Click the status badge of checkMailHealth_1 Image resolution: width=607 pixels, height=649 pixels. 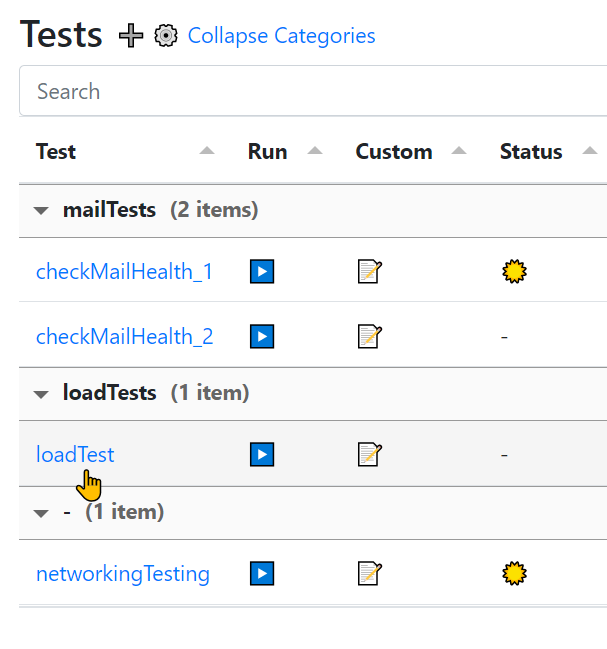[x=515, y=271]
